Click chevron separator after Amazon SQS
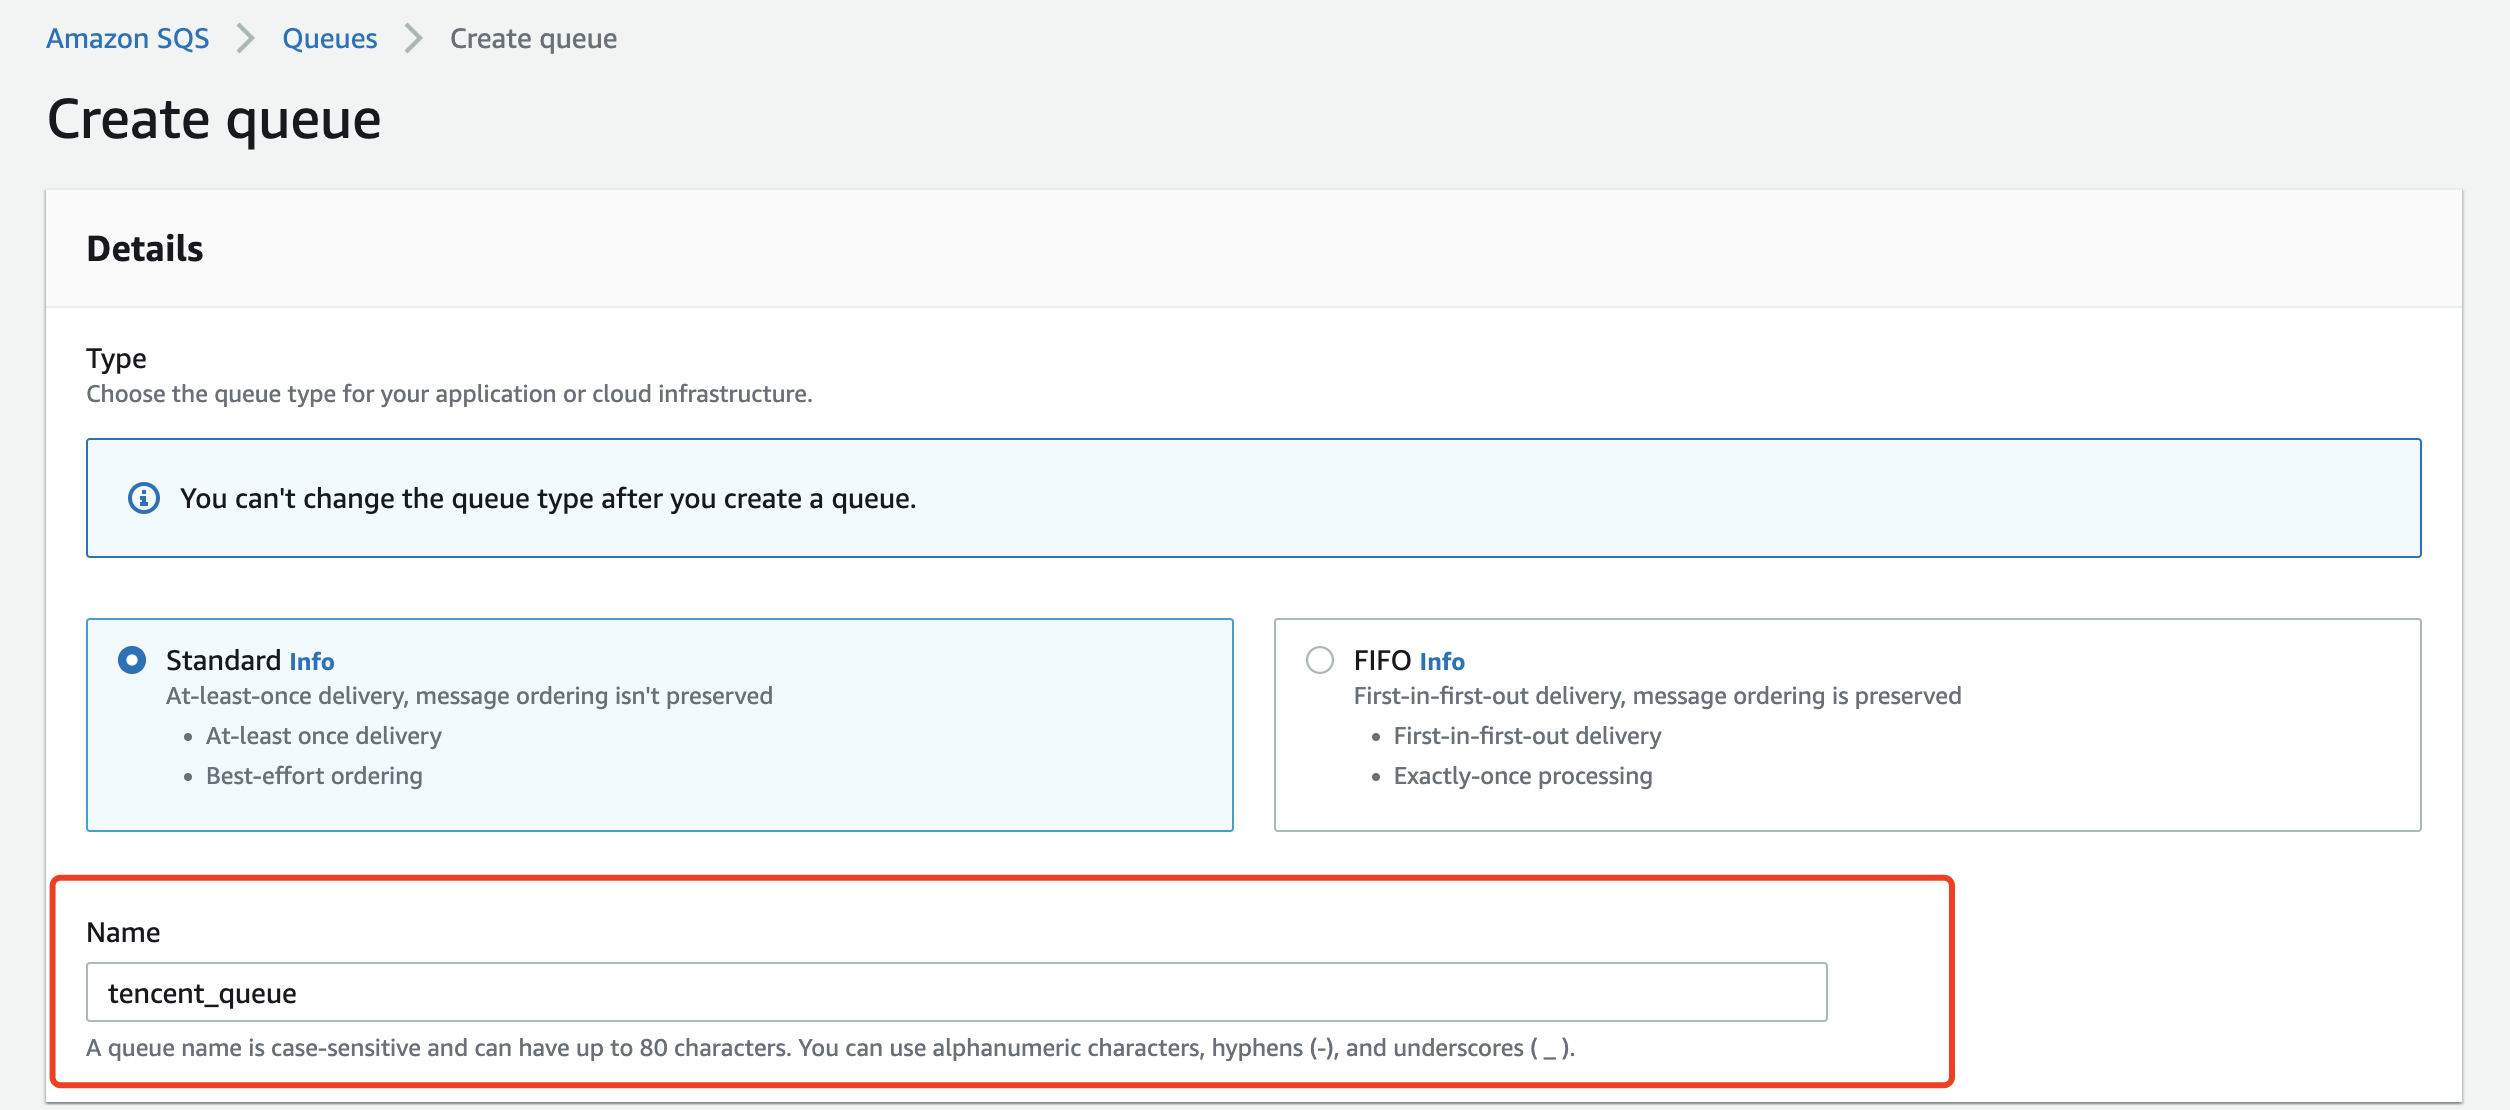This screenshot has width=2510, height=1110. tap(246, 39)
